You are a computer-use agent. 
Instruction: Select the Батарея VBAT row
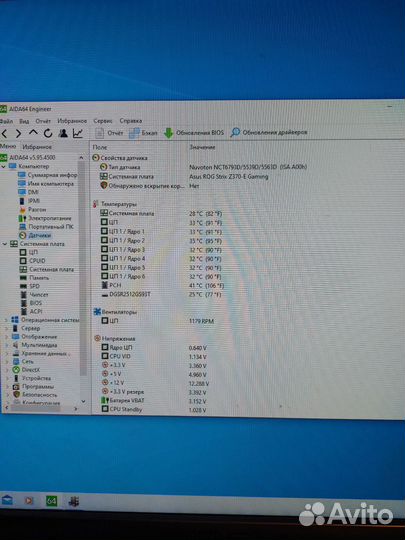point(154,401)
